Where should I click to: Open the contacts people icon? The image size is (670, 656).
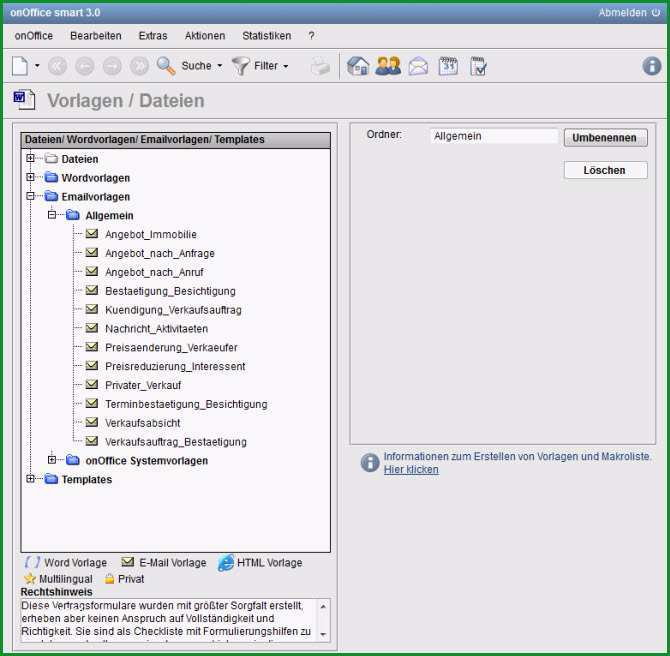388,66
